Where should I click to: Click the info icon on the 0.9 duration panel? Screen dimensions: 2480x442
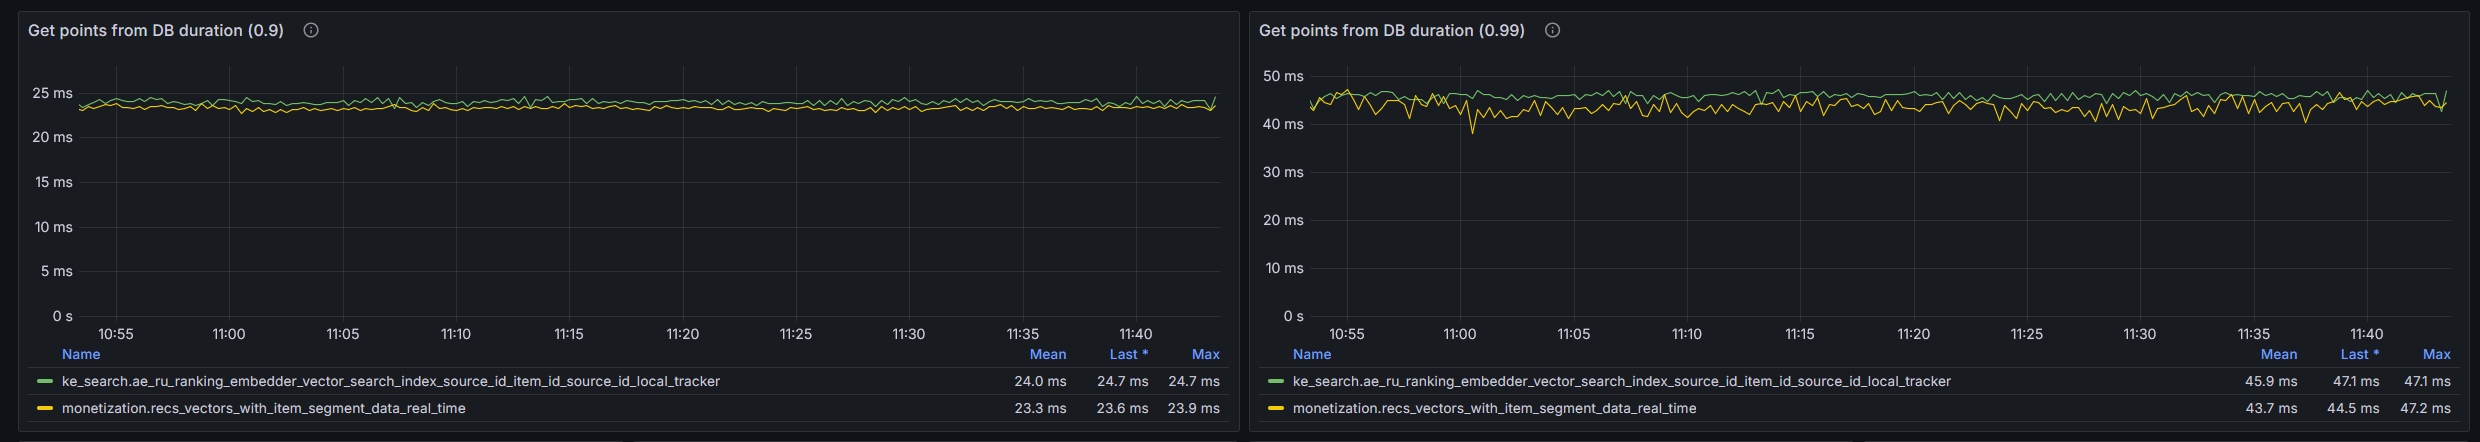(311, 31)
